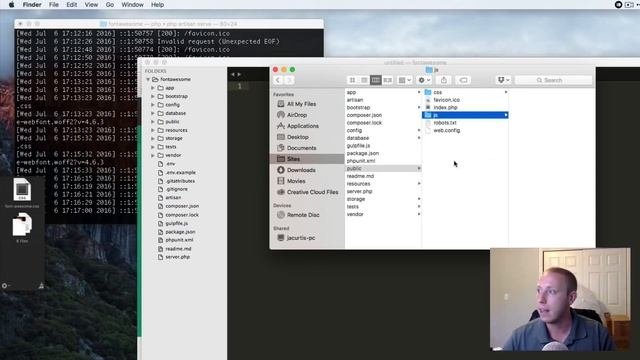The image size is (640, 360).
Task: Expand the resources folder in editor sidebar
Action: pos(153,130)
